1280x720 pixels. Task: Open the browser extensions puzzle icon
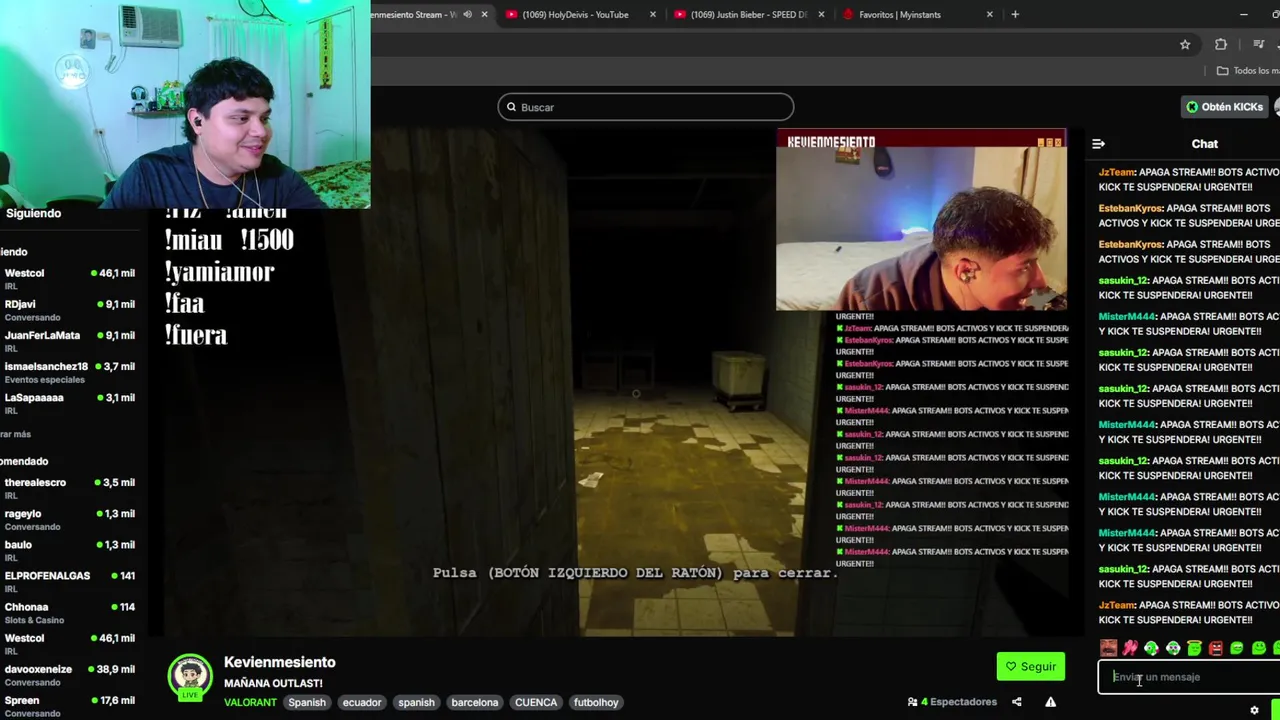(1221, 44)
